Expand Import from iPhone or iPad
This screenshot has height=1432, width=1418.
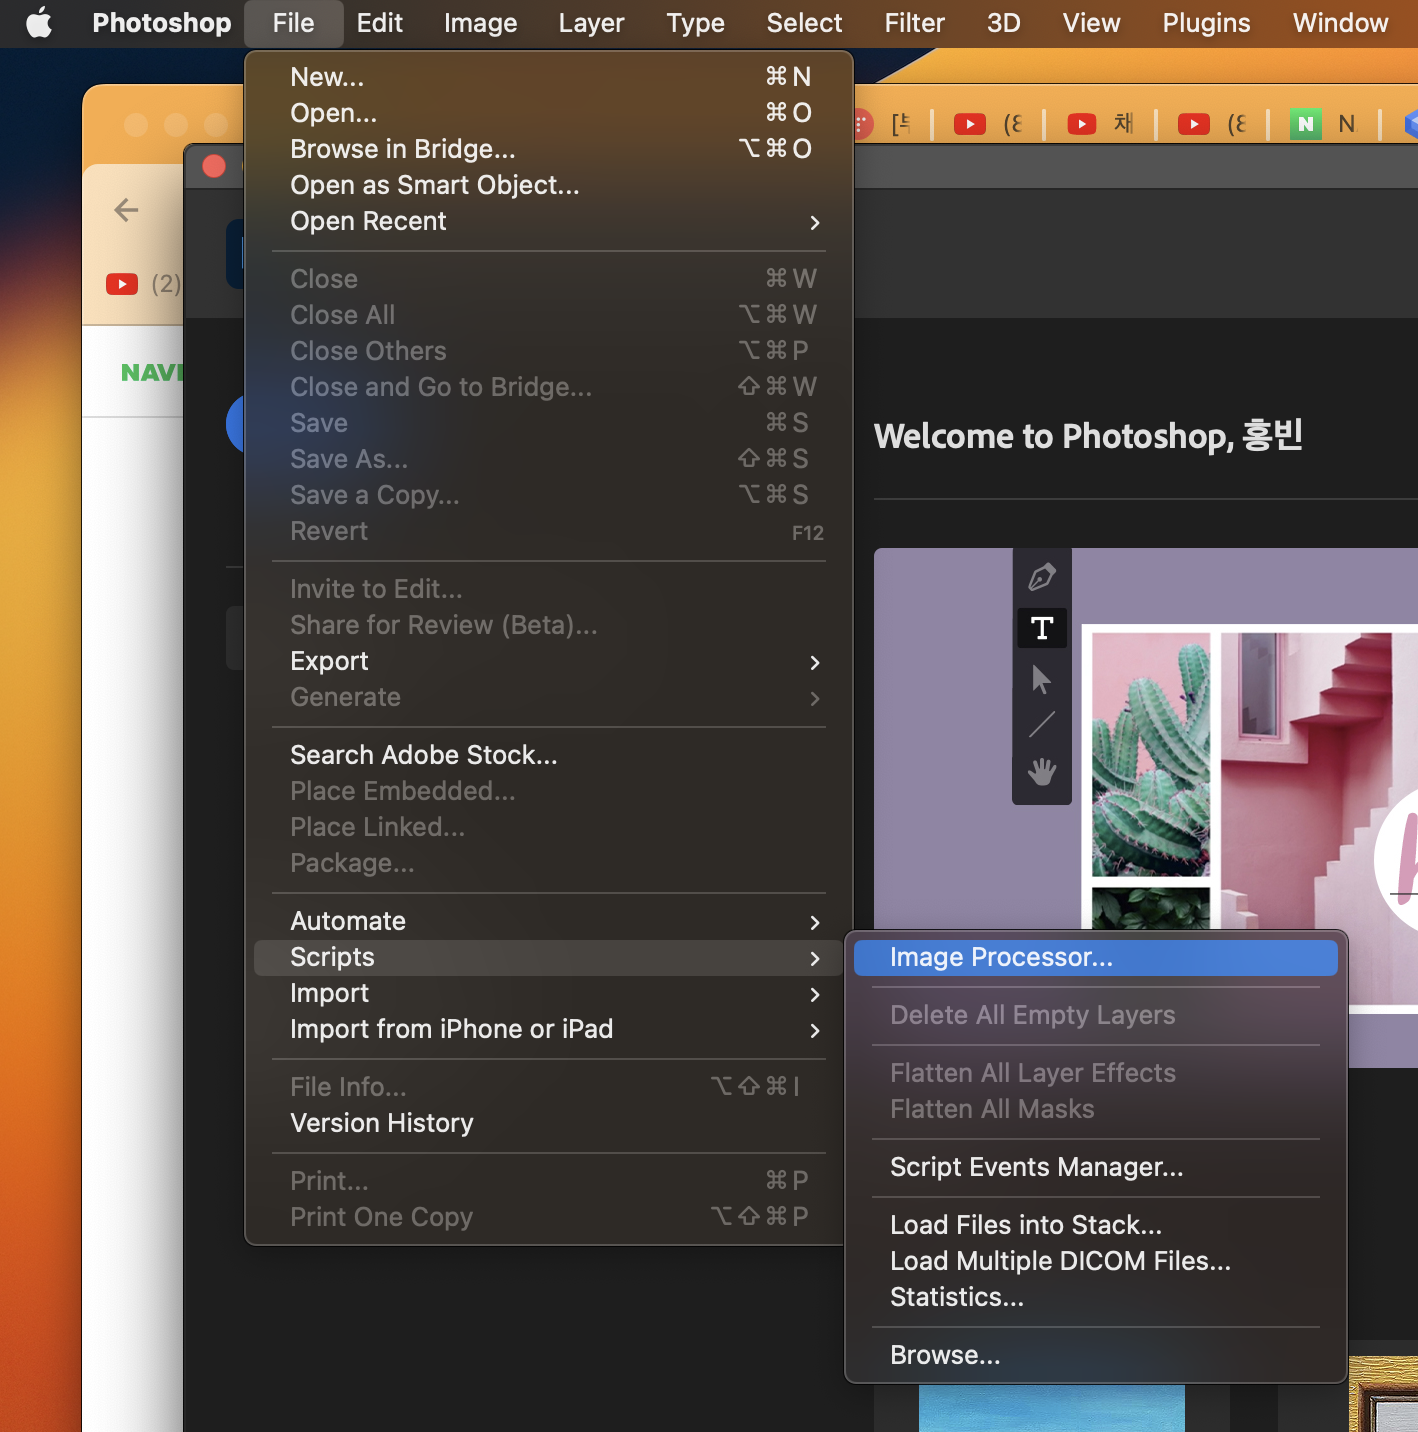pos(549,1029)
